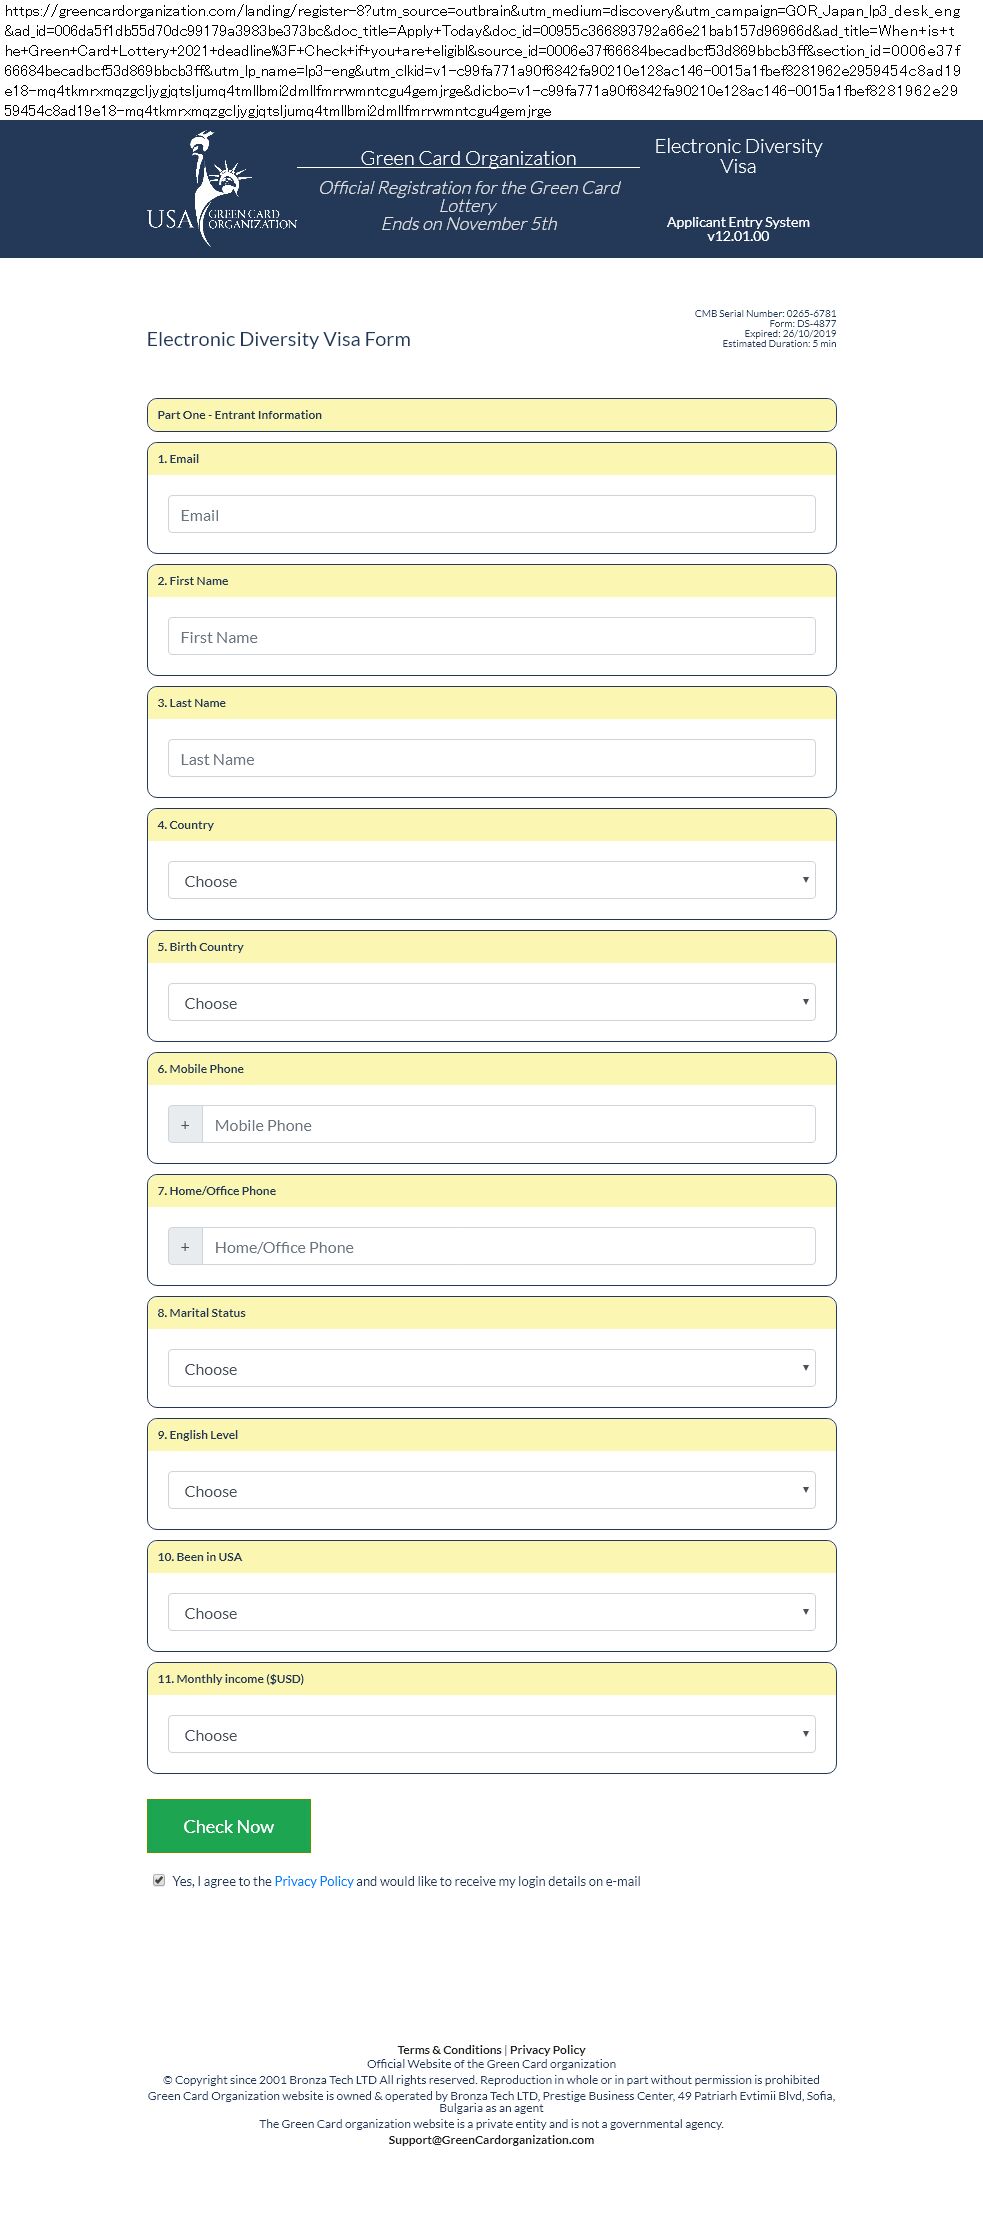The height and width of the screenshot is (2234, 983).
Task: Click into the Last Name field
Action: coord(491,758)
